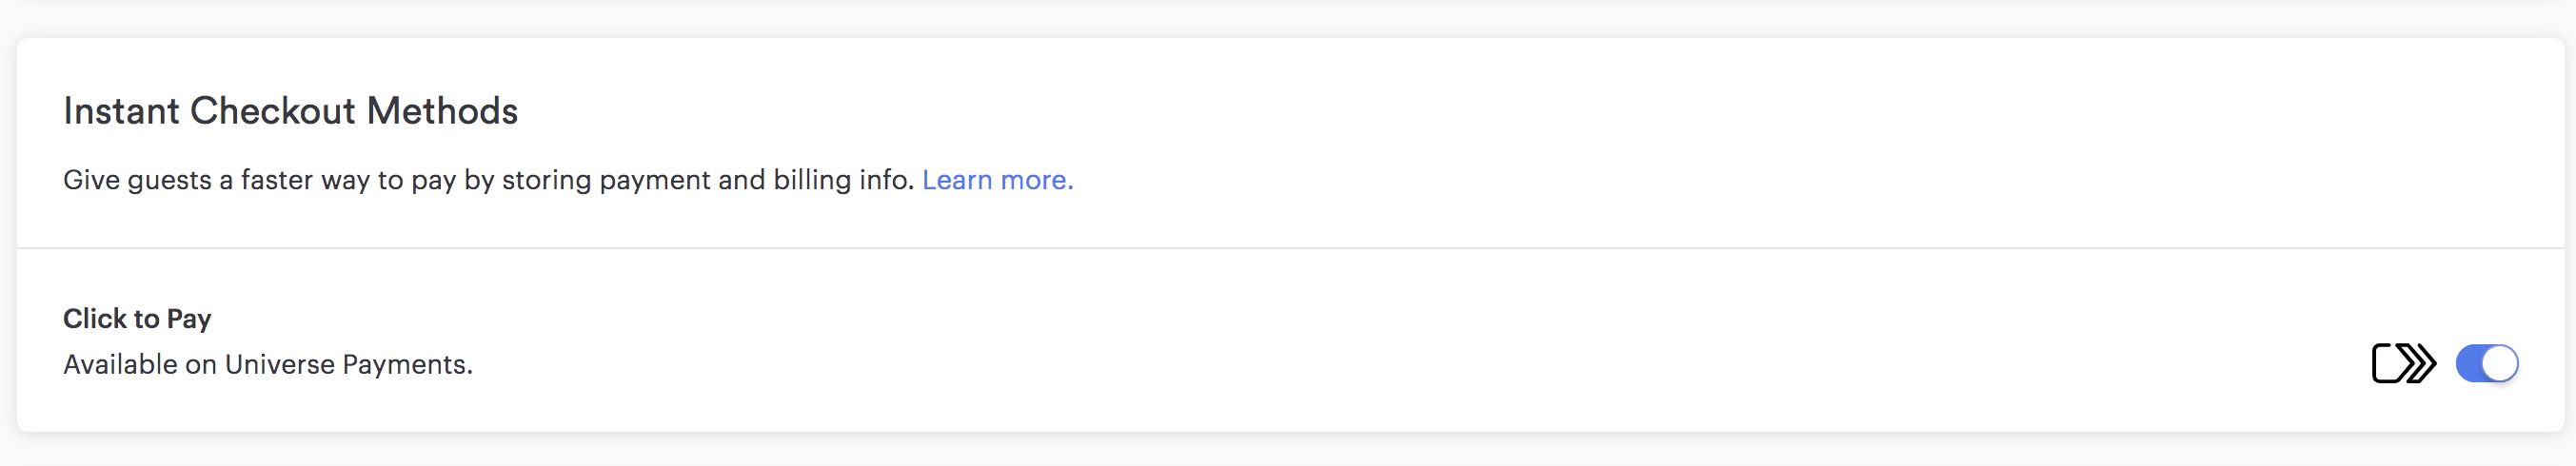Select the Instant Checkout Methods heading
This screenshot has width=2576, height=466.
click(290, 111)
